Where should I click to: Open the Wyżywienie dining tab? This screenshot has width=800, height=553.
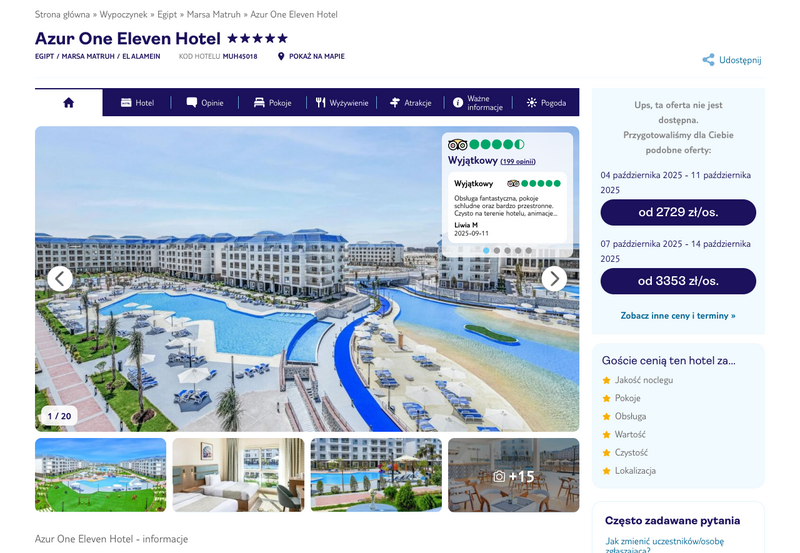click(341, 103)
